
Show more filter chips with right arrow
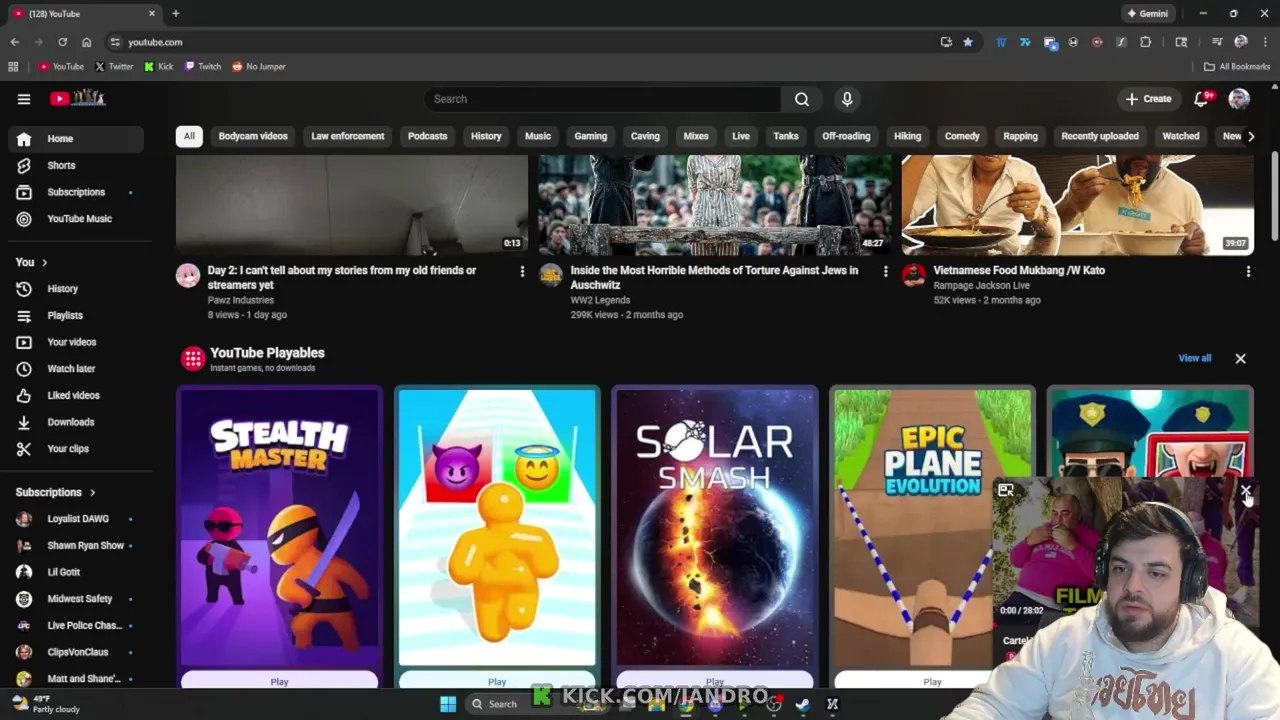pyautogui.click(x=1250, y=136)
